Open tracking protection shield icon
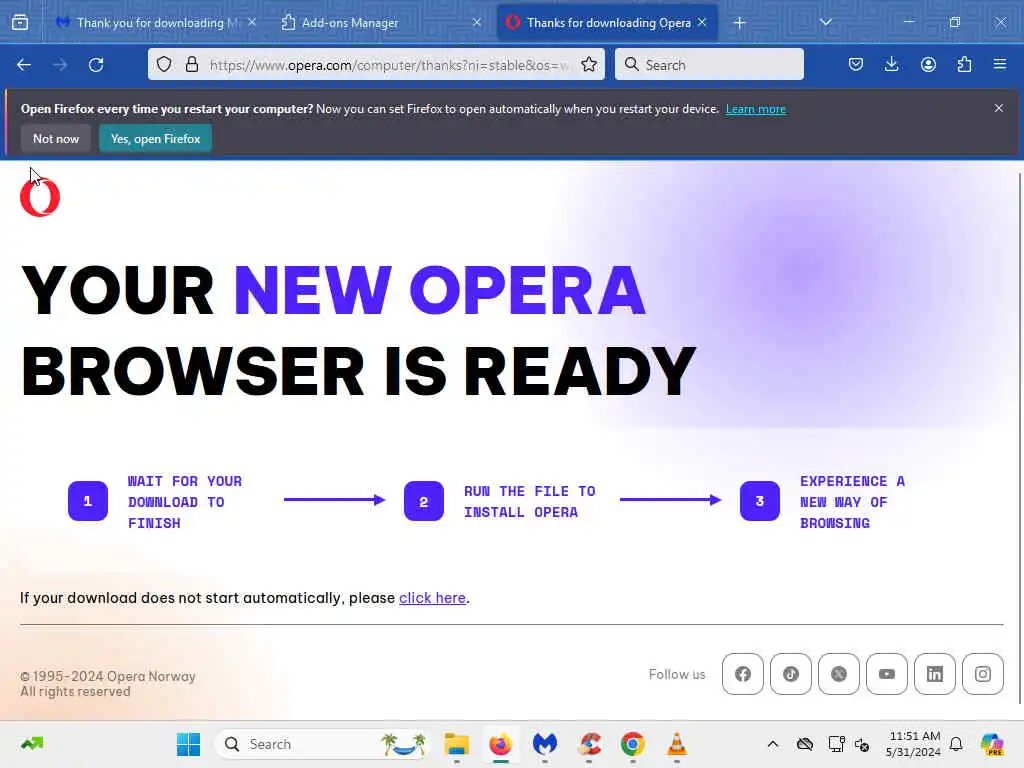 point(164,65)
